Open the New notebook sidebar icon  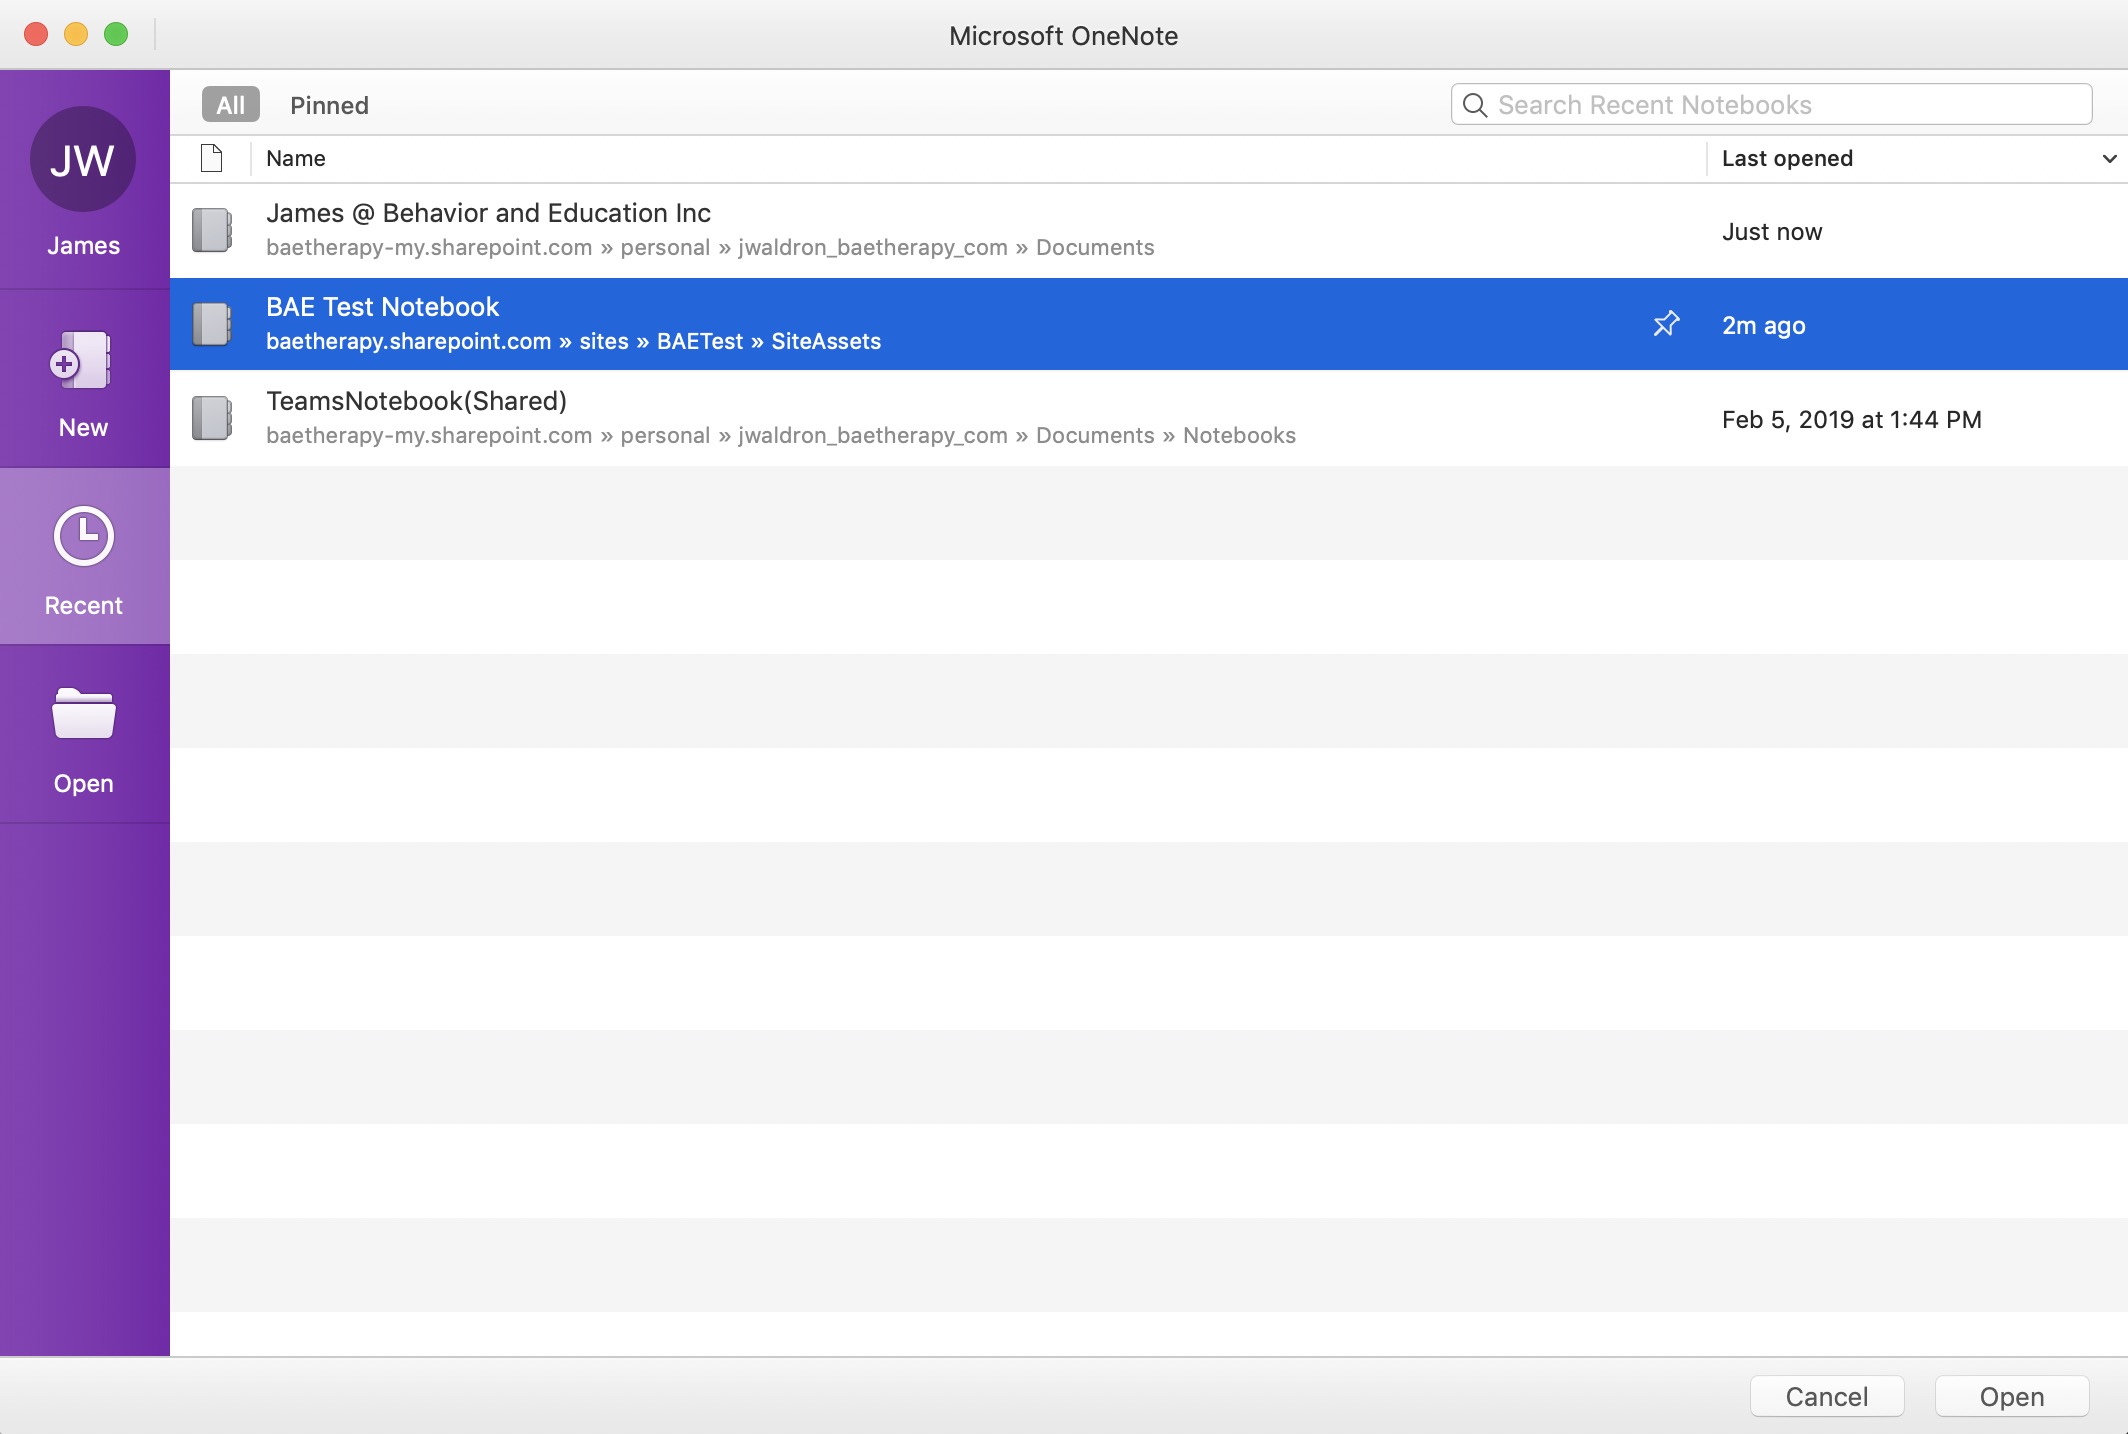point(82,361)
